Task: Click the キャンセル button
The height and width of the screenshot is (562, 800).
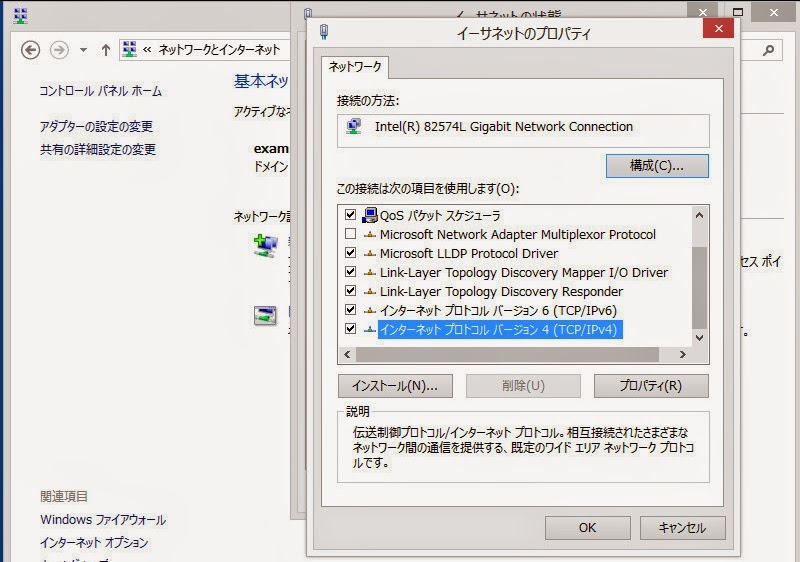Action: pos(683,528)
